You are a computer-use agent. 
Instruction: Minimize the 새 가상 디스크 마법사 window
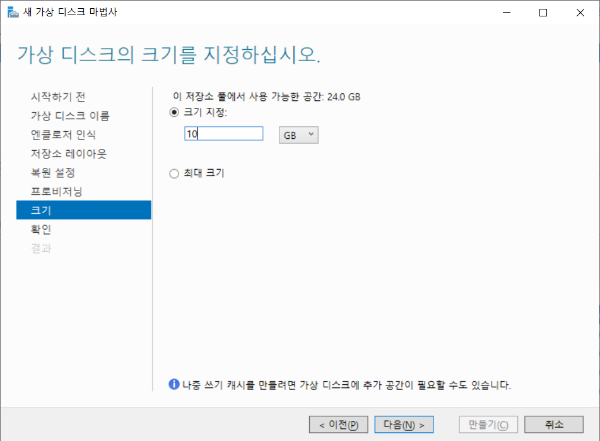(x=507, y=13)
